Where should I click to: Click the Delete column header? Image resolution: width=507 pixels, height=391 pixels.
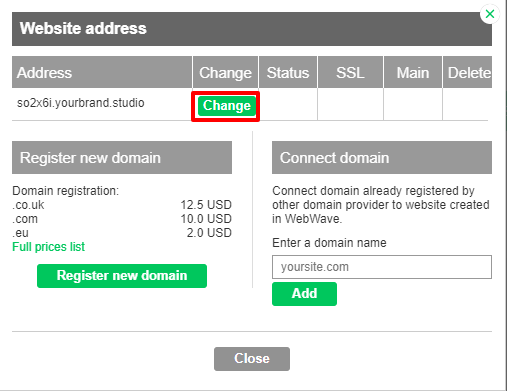click(467, 72)
